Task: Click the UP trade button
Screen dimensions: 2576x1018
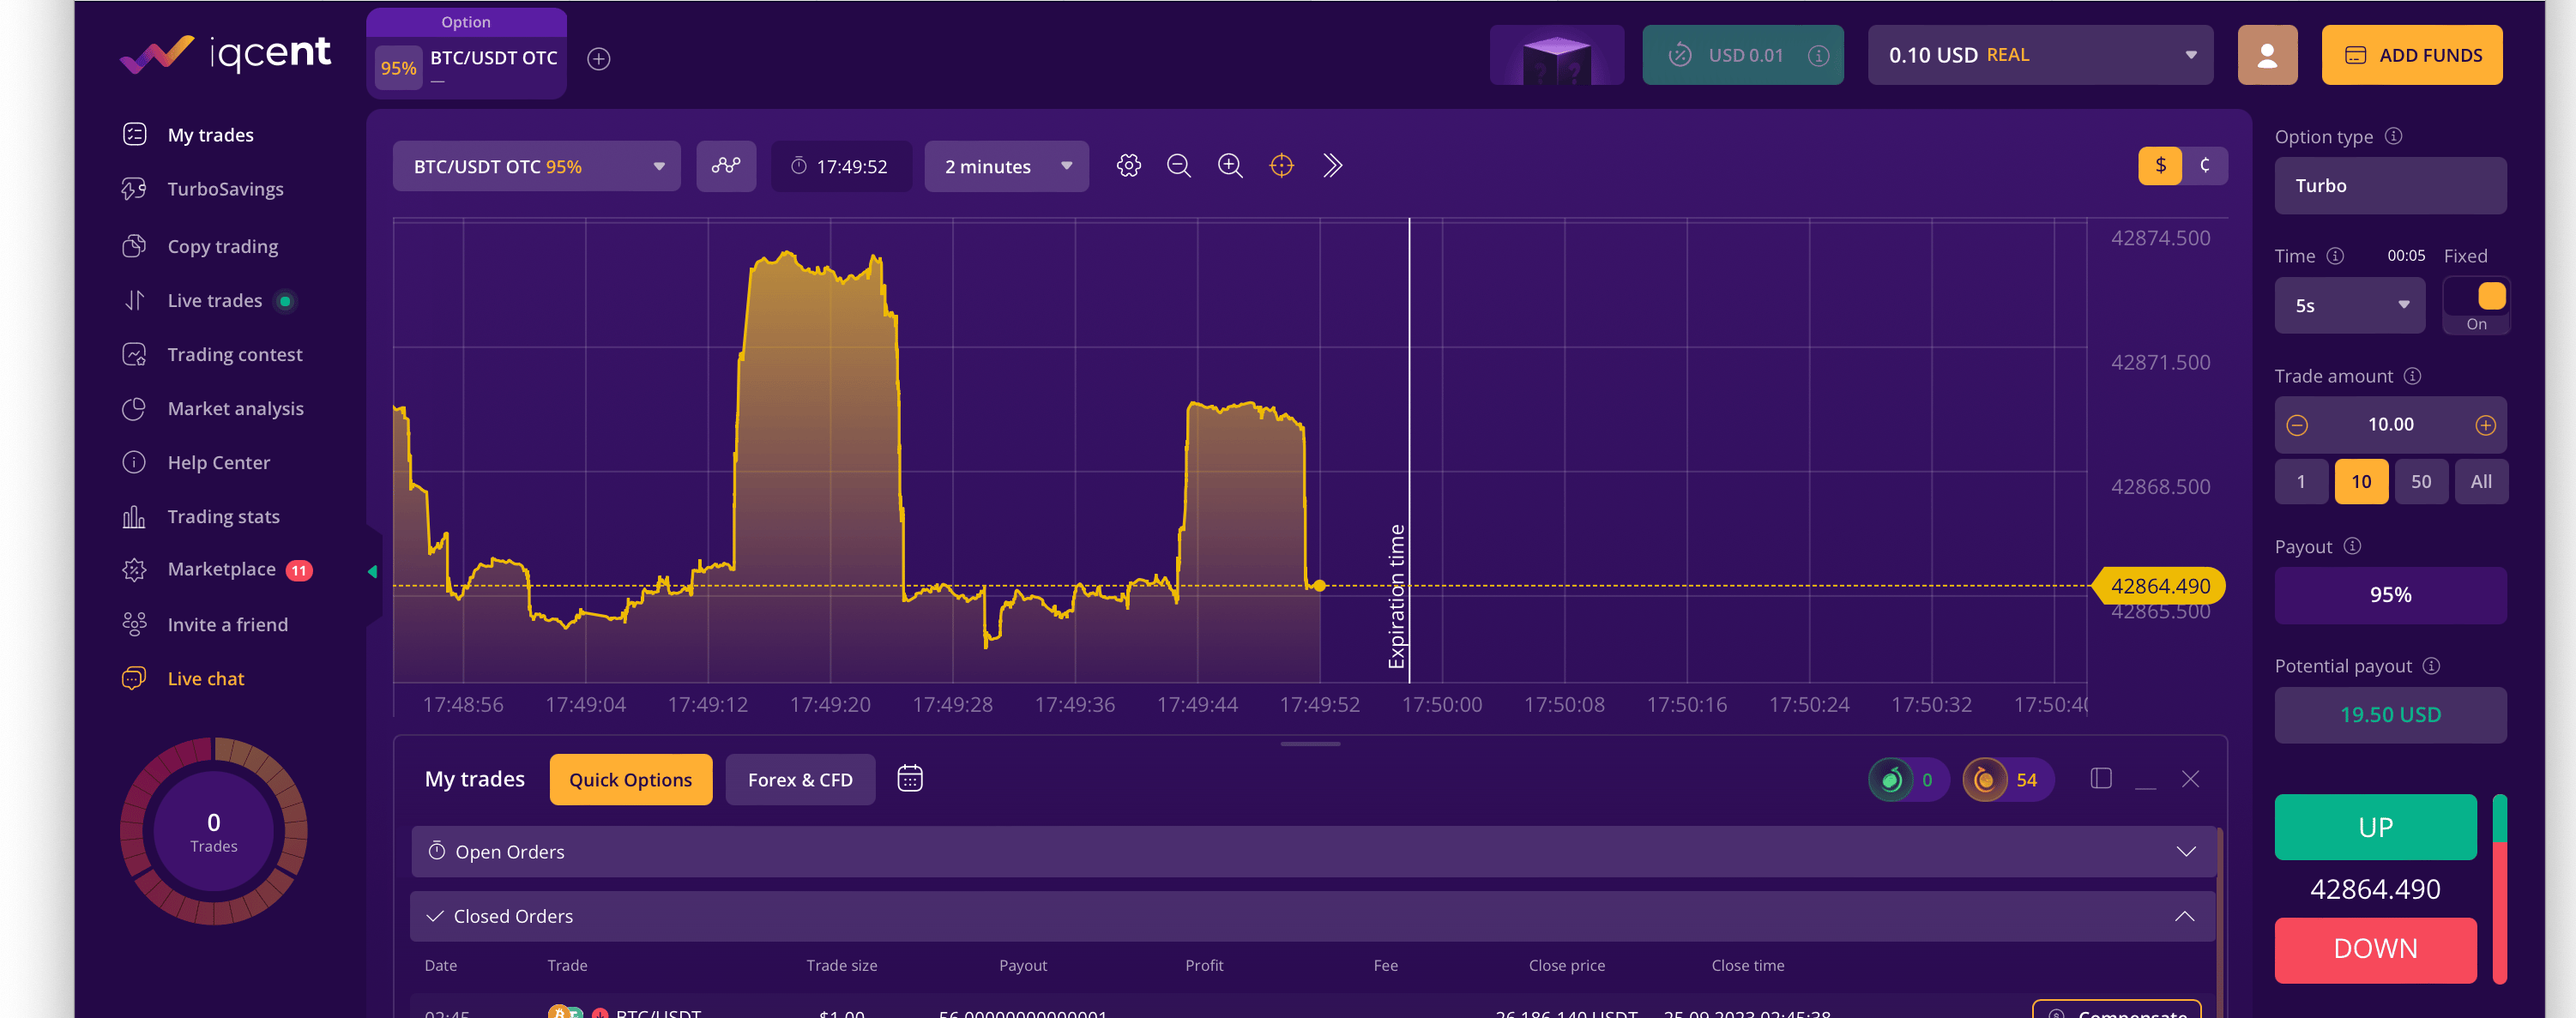Action: (x=2375, y=827)
